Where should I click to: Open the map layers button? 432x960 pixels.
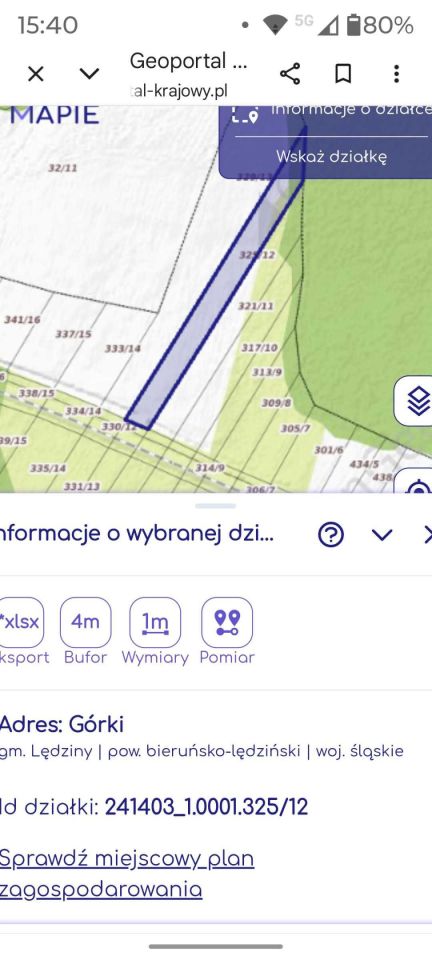coord(417,401)
